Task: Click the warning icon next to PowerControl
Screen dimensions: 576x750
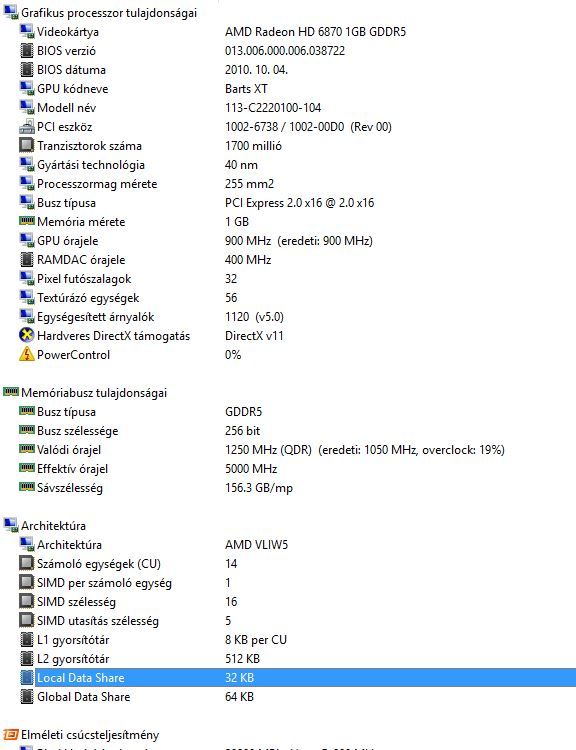Action: point(27,354)
